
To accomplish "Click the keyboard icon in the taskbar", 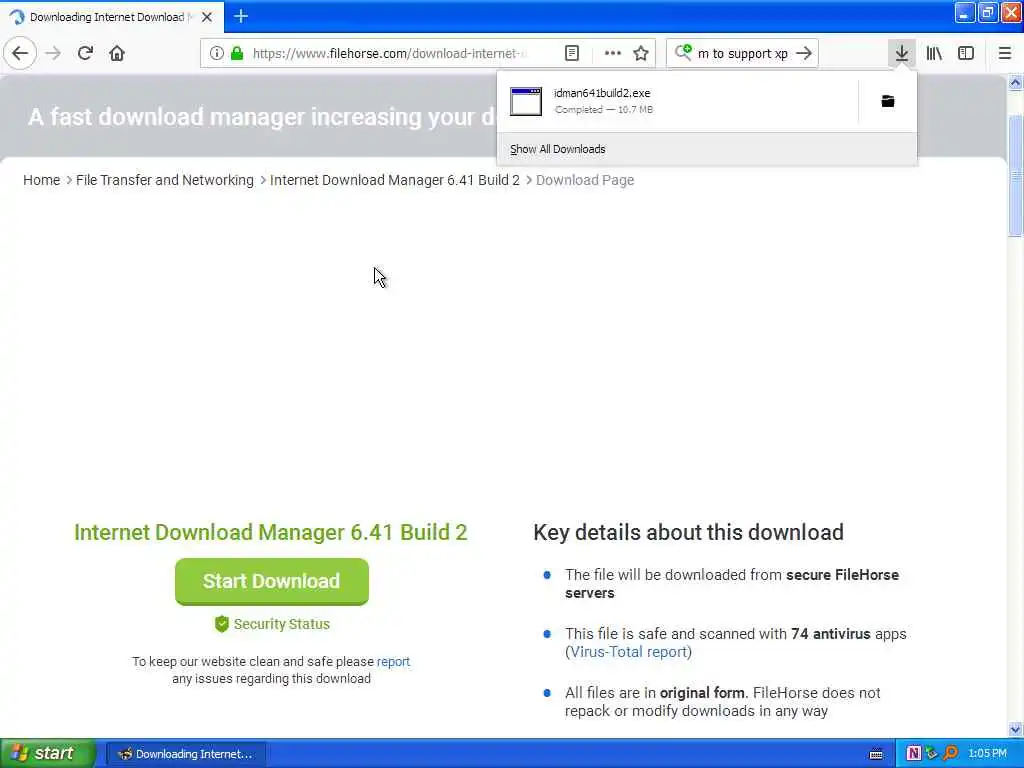I will 876,754.
